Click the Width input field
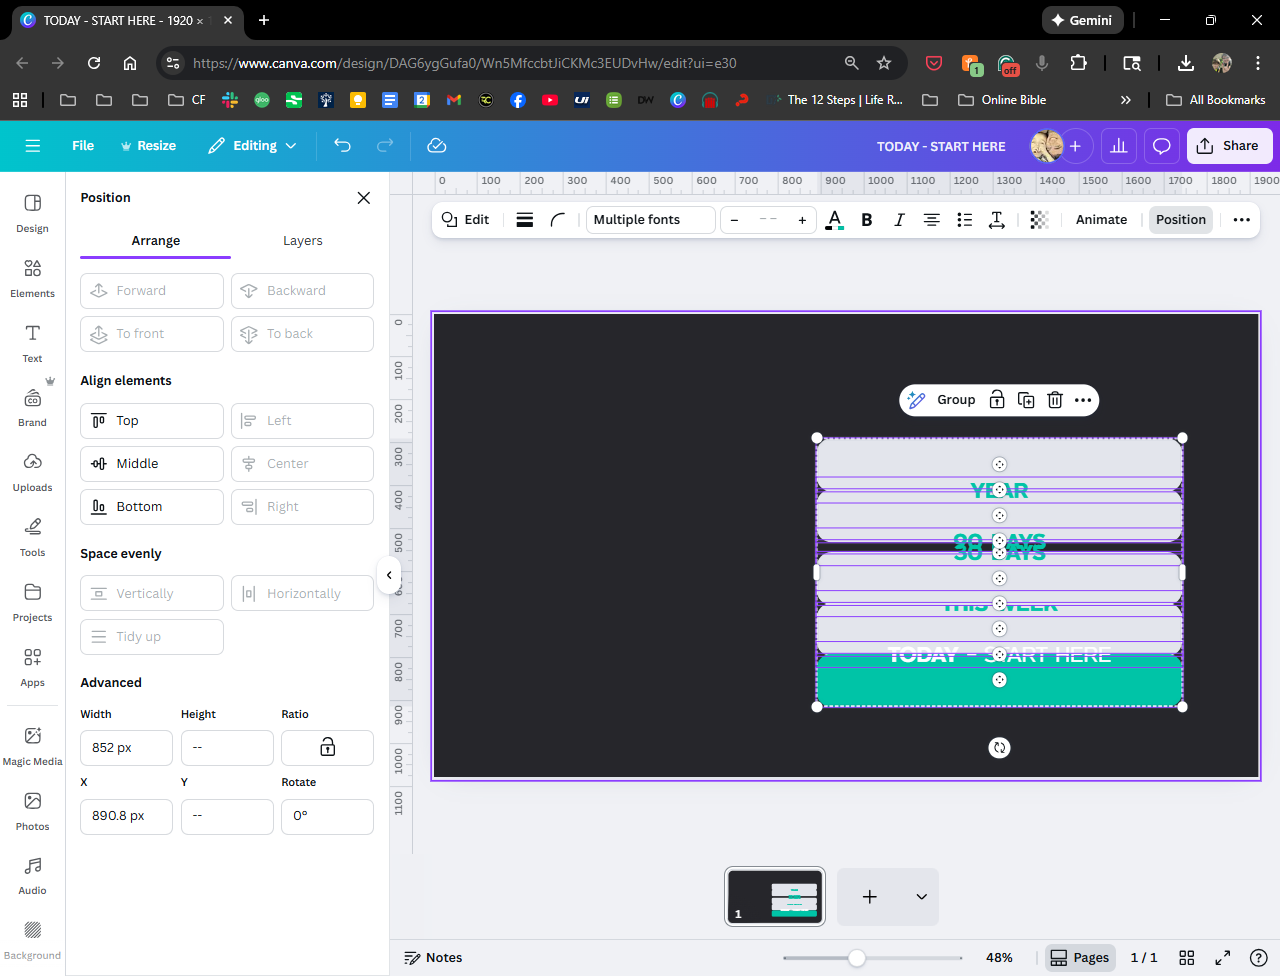Image resolution: width=1280 pixels, height=976 pixels. tap(126, 748)
